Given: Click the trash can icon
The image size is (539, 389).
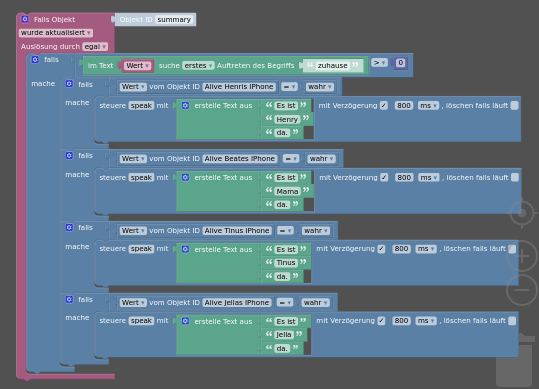Looking at the screenshot, I should pos(514,361).
